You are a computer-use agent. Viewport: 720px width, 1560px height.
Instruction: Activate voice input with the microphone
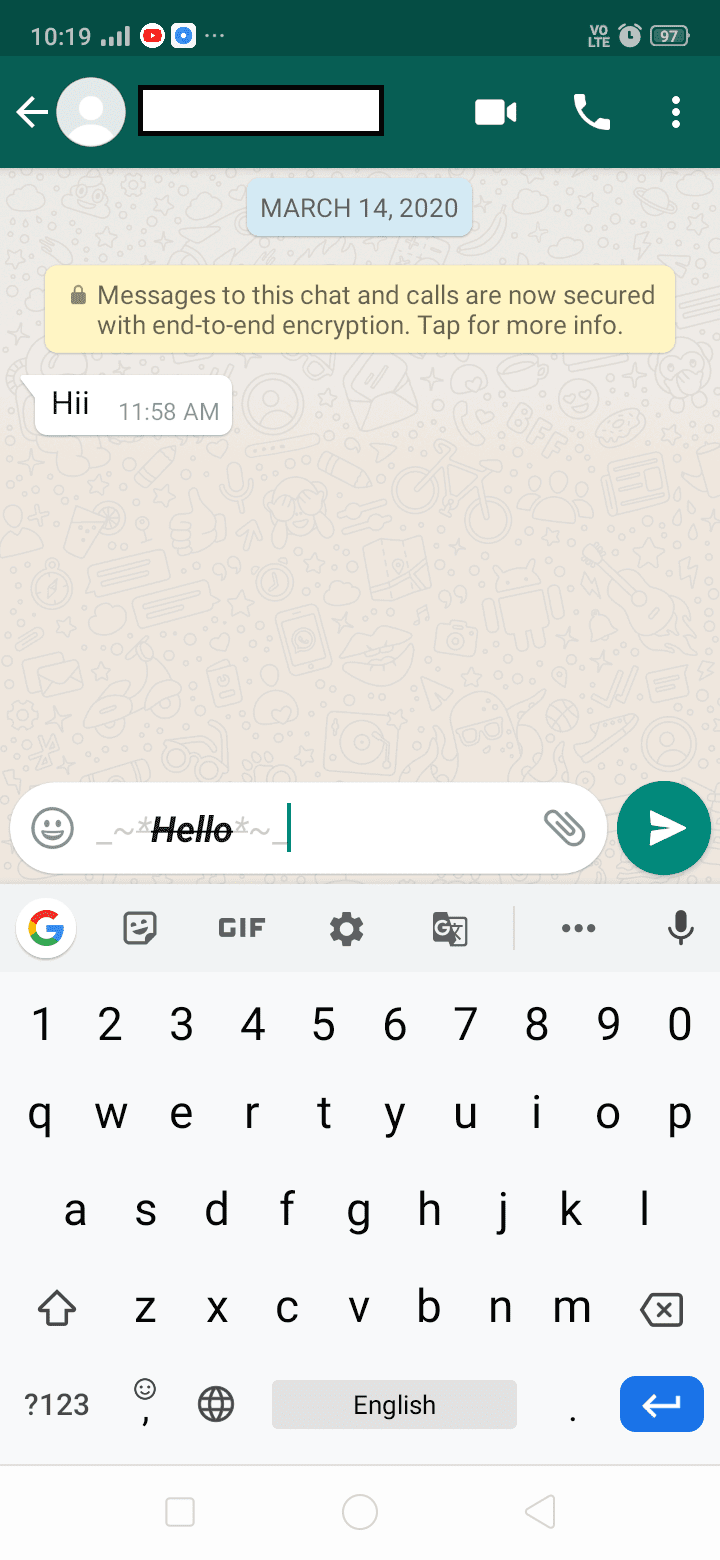point(681,929)
